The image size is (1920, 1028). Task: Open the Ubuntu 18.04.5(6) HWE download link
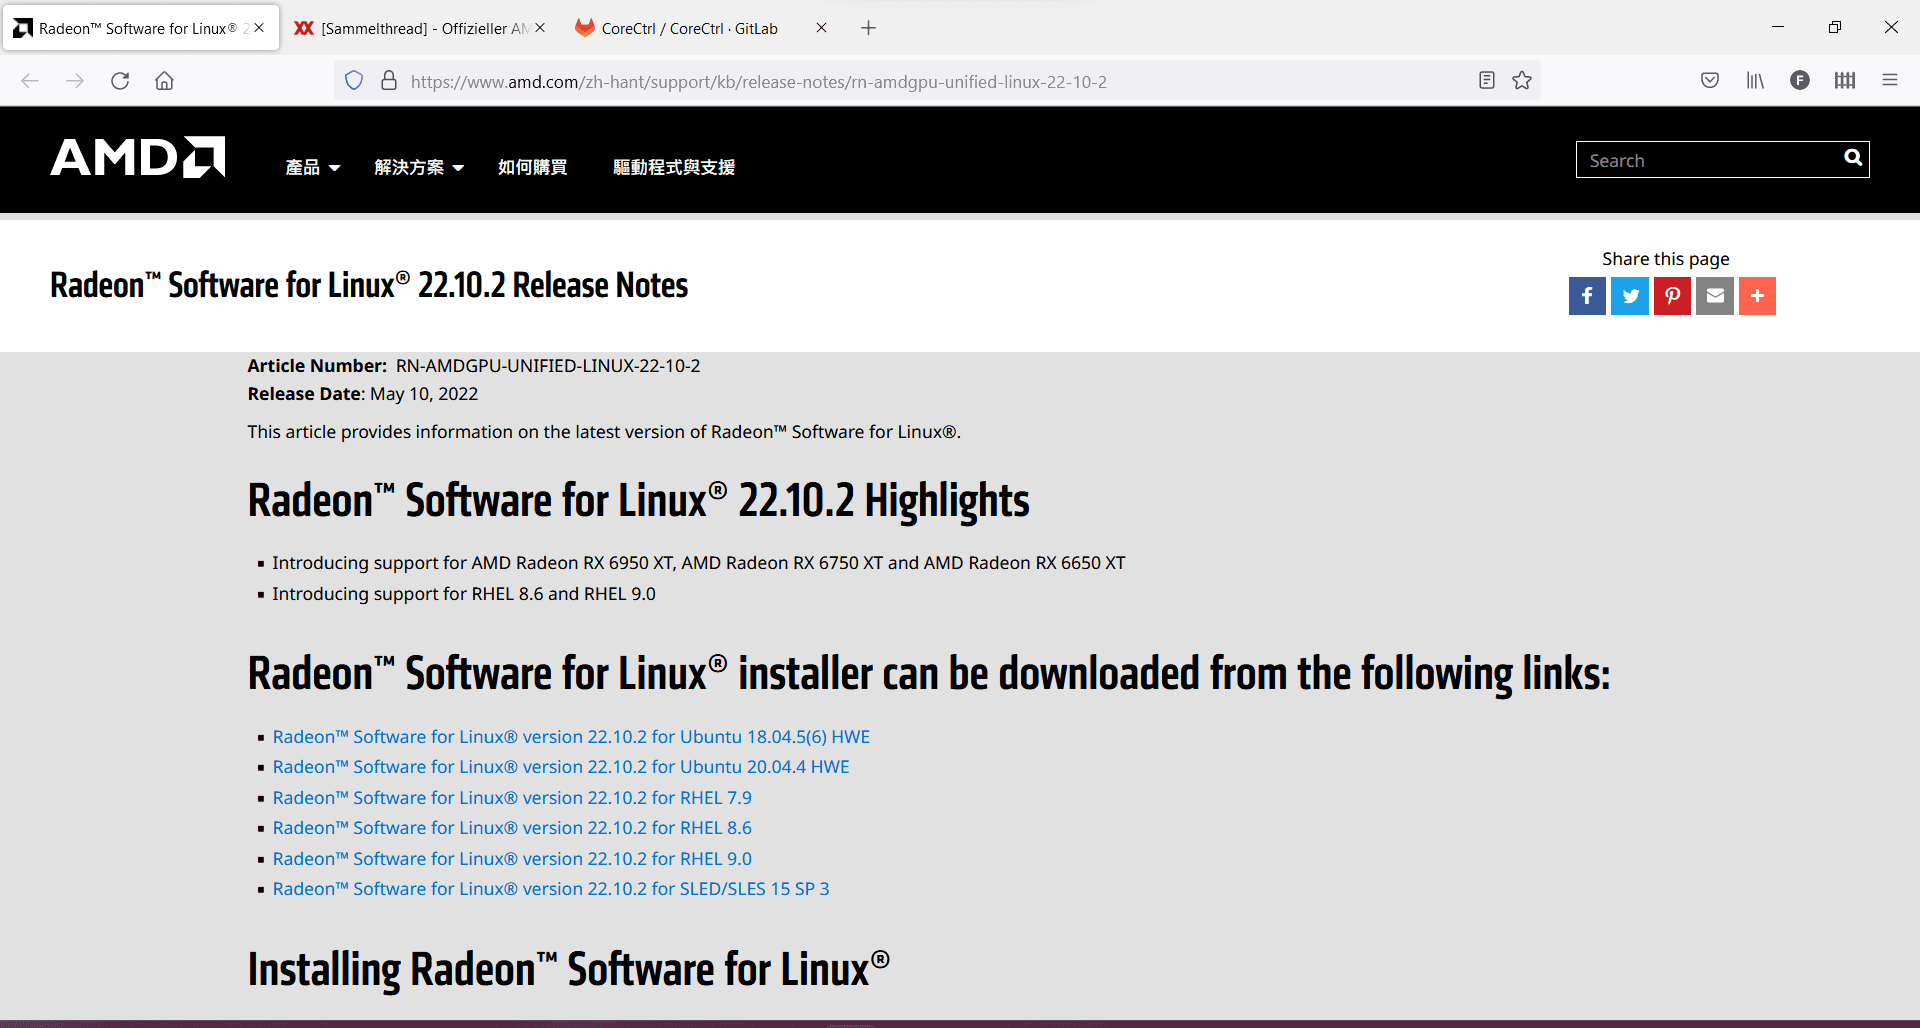coord(571,737)
